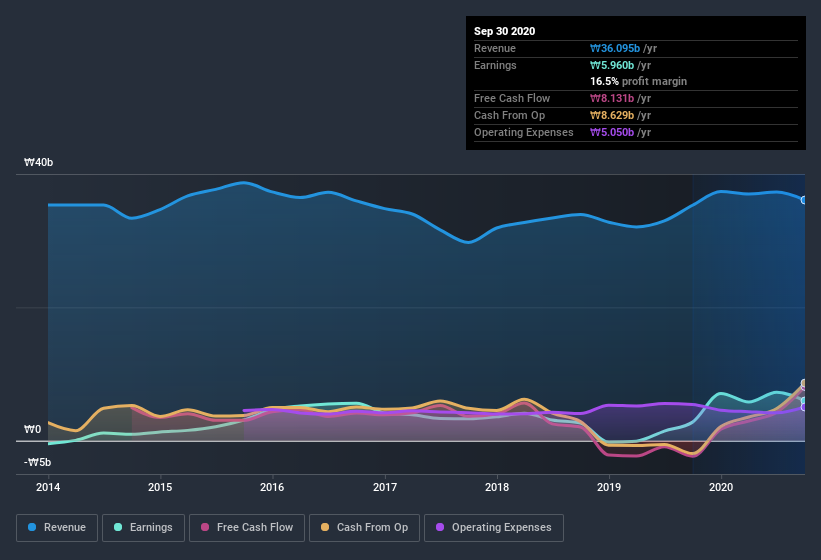Viewport: 821px width, 560px height.
Task: Click the 2017 x-axis label
Action: (384, 487)
